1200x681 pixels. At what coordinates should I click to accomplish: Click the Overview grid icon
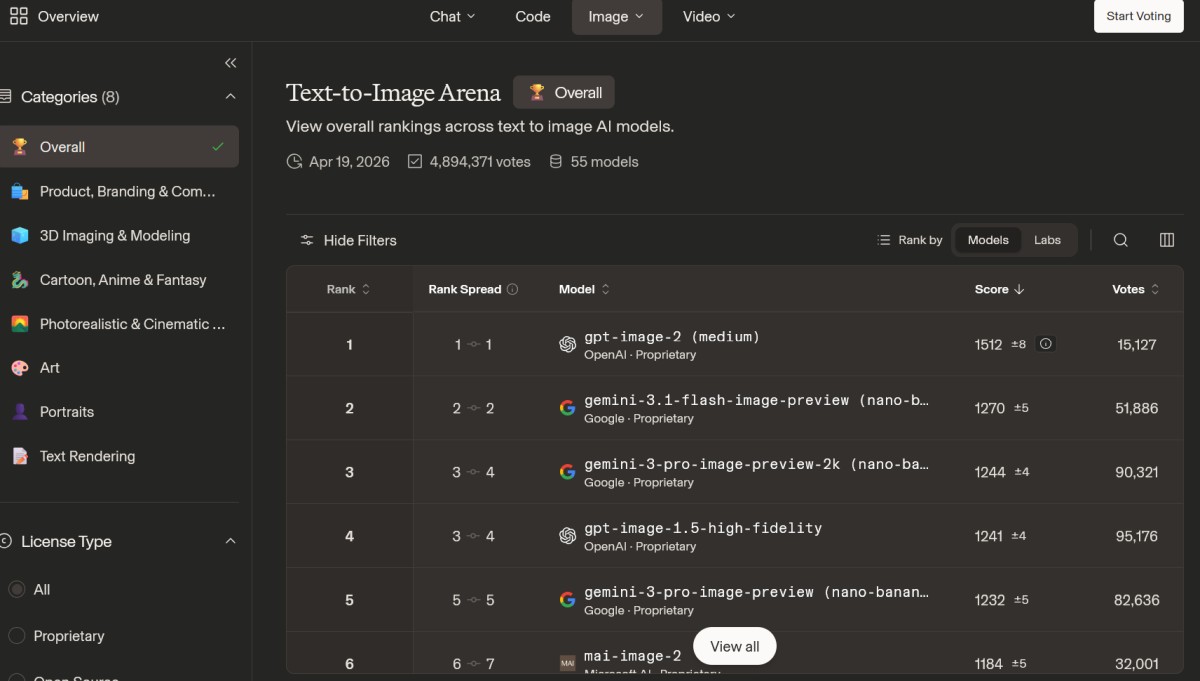18,16
